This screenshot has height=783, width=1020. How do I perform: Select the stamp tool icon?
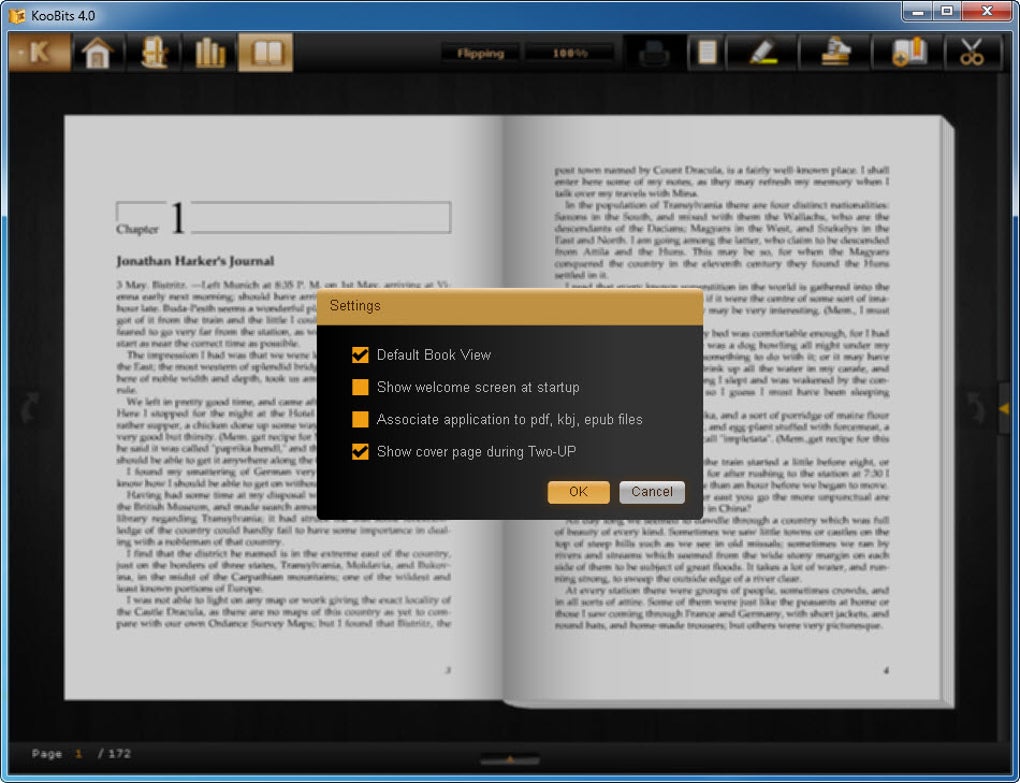[835, 53]
